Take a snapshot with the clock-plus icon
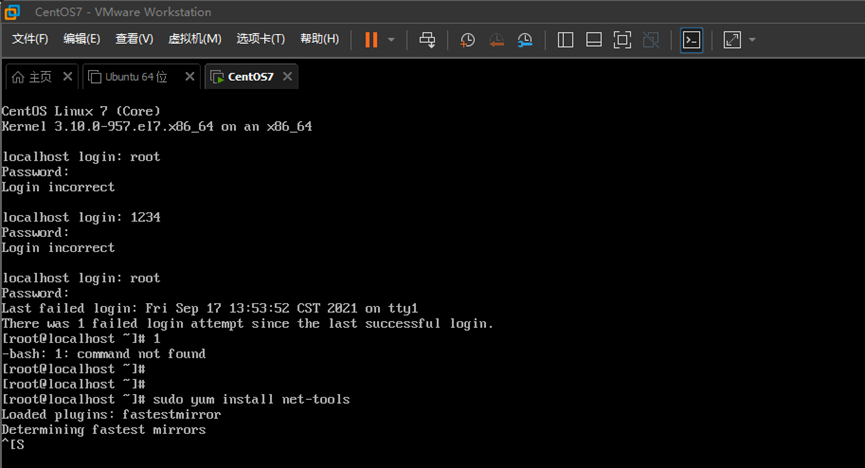Viewport: 865px width, 468px height. (467, 40)
